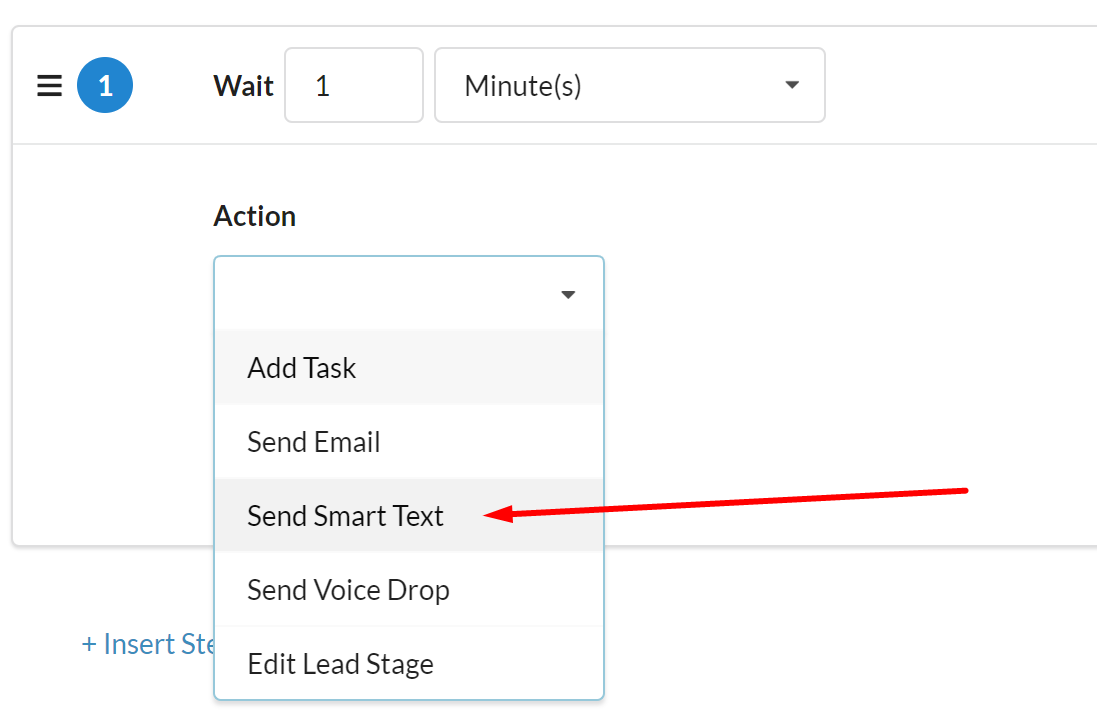Open the Minute(s) time unit dropdown
The height and width of the screenshot is (722, 1097).
click(x=629, y=85)
